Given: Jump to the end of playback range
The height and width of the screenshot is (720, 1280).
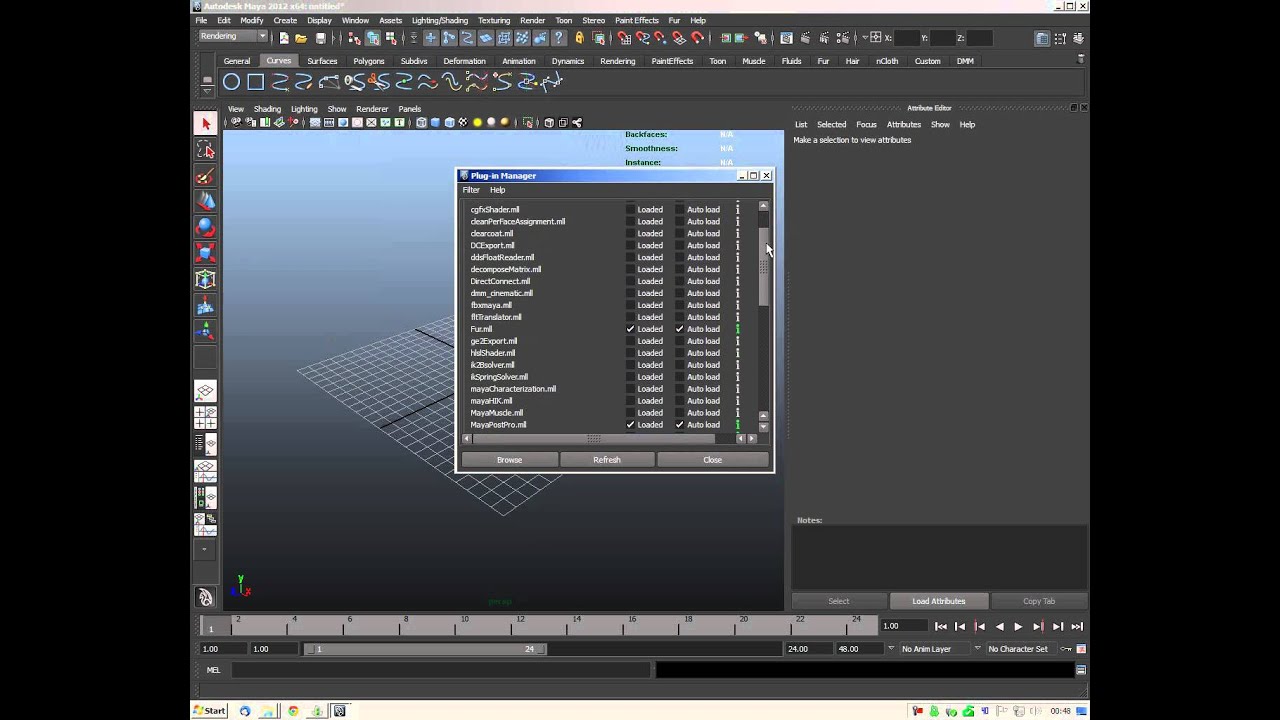Looking at the screenshot, I should [x=1077, y=627].
